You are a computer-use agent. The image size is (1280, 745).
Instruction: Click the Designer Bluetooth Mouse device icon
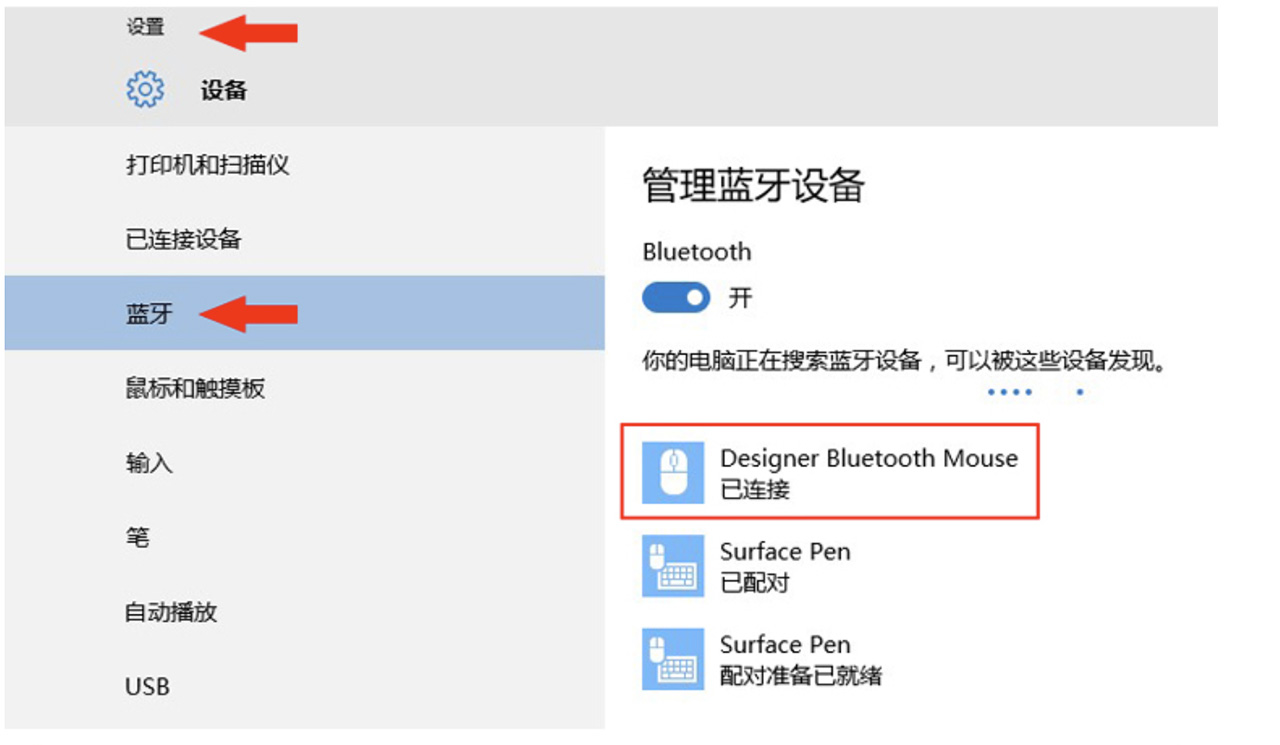click(x=673, y=471)
